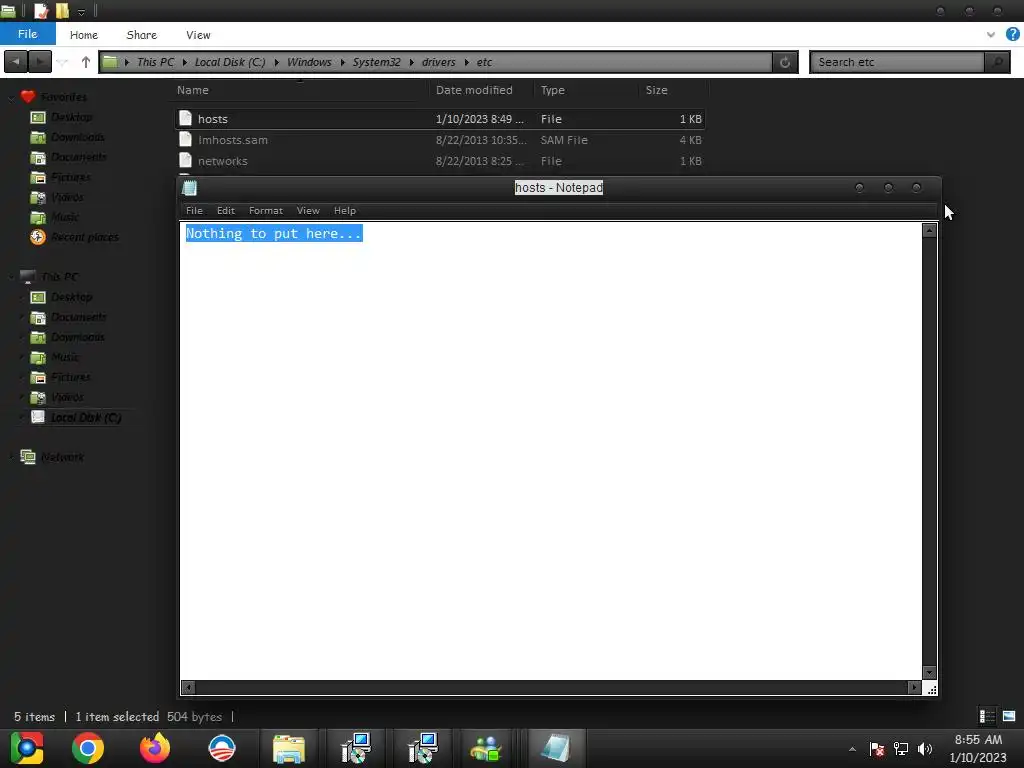The width and height of the screenshot is (1024, 768).
Task: Launch Firefox from the taskbar
Action: tap(155, 748)
